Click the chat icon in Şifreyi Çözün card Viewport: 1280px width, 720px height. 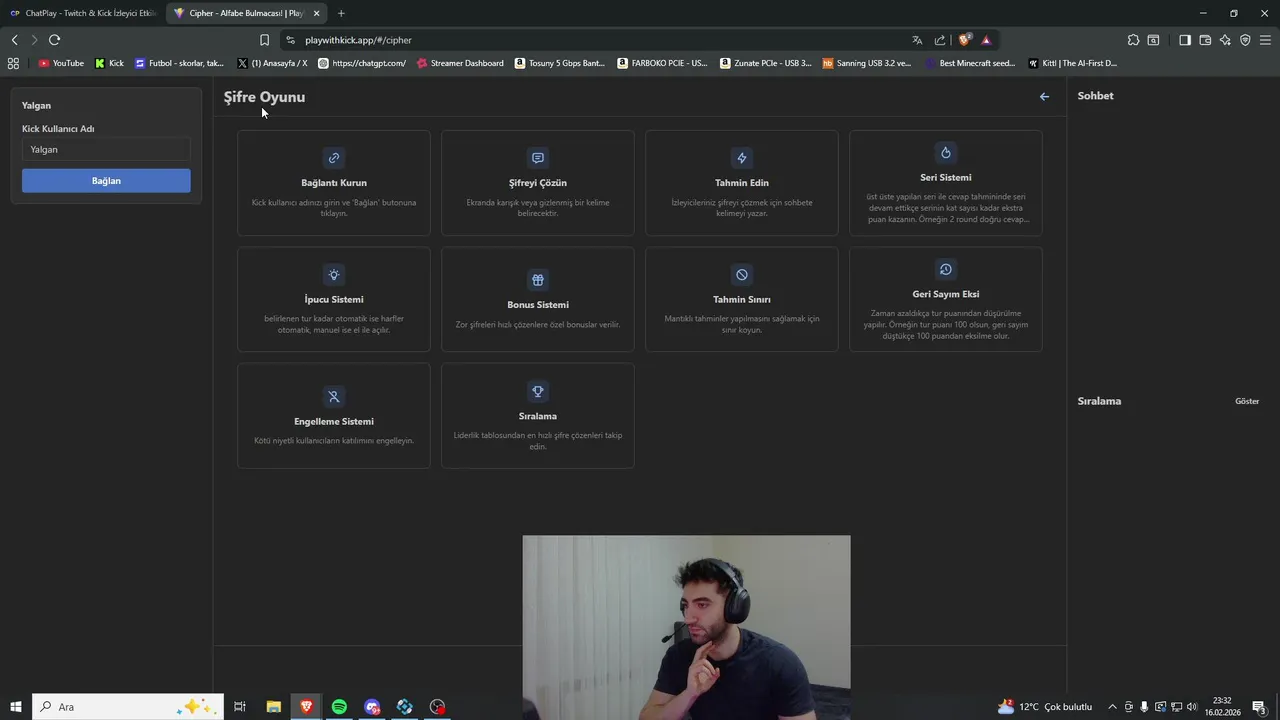pos(538,158)
